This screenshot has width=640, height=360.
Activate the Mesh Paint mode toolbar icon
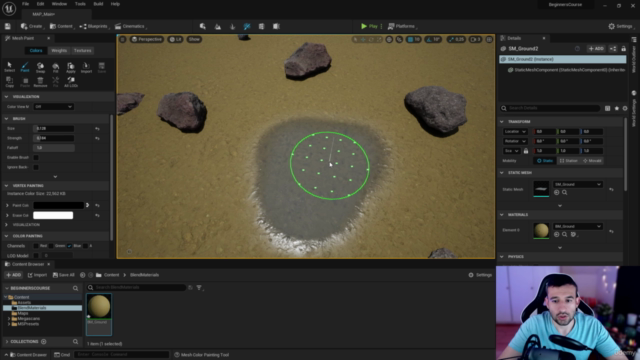(247, 26)
